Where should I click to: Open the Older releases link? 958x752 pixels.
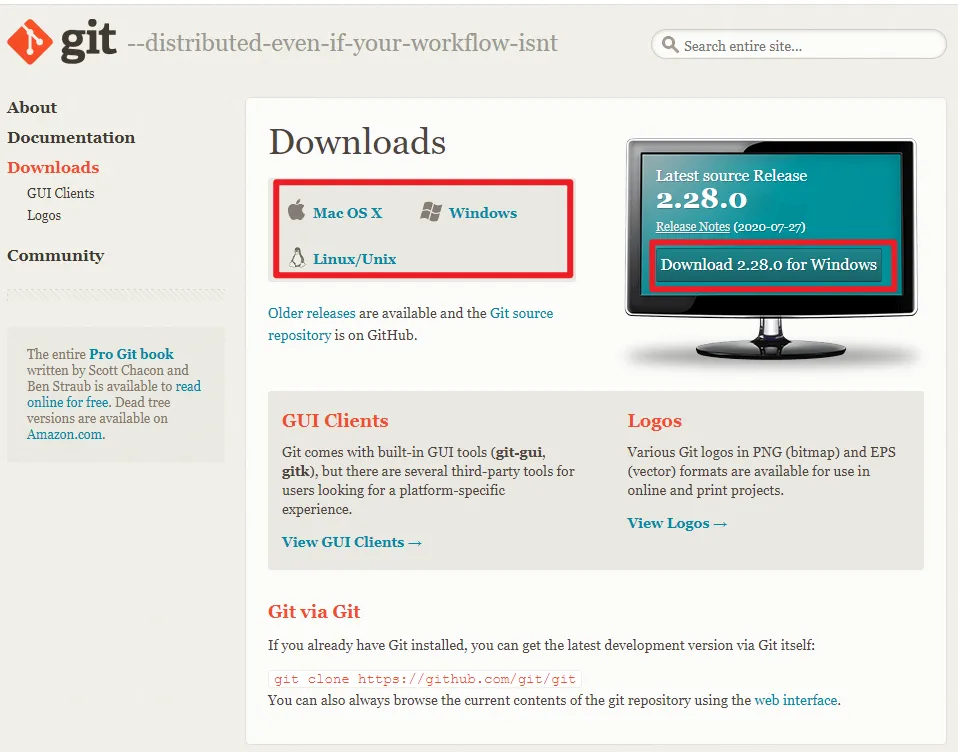coord(312,313)
